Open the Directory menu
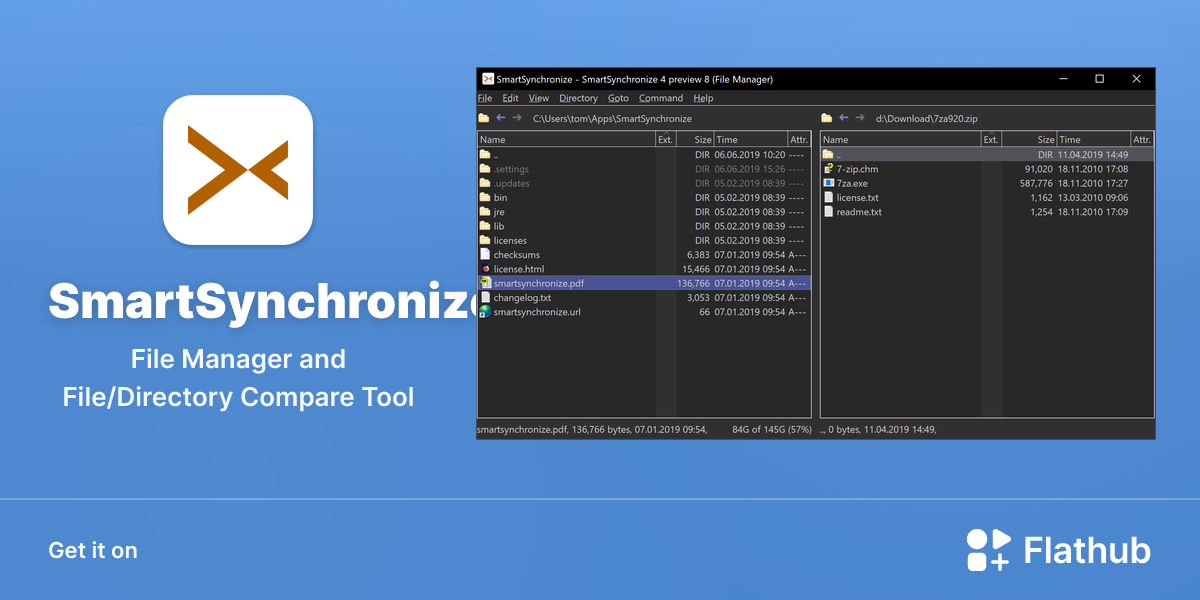Screen dimensions: 1200x600 [x=578, y=98]
